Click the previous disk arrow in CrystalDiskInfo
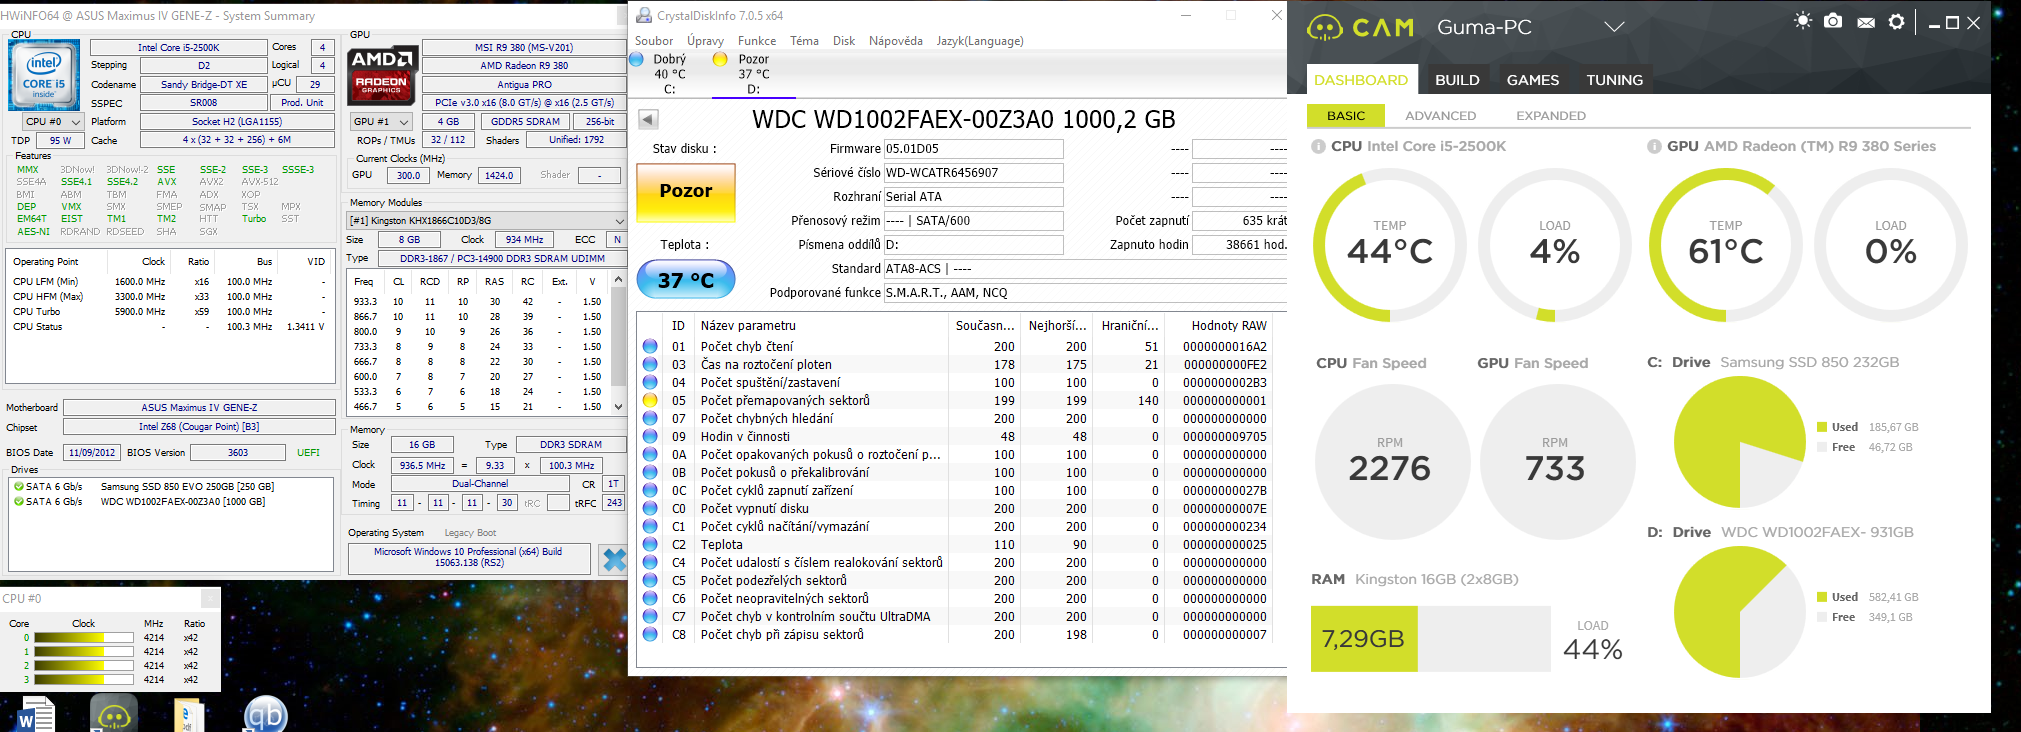This screenshot has width=2021, height=732. [x=648, y=120]
